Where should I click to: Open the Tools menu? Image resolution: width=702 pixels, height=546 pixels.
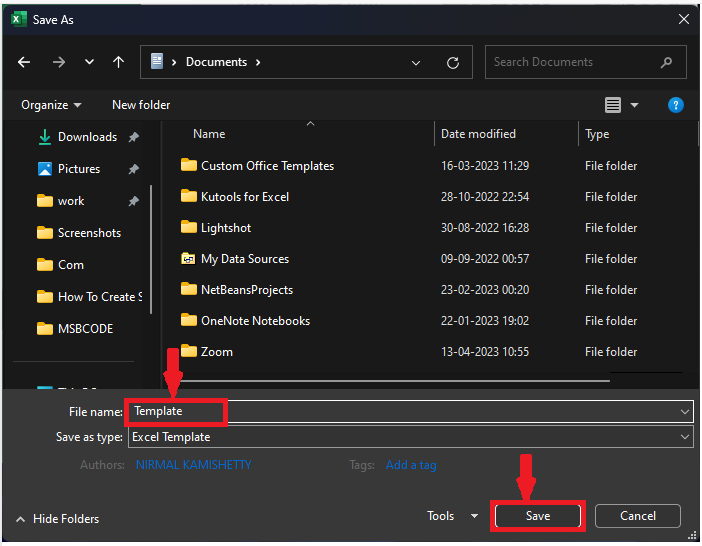(452, 516)
